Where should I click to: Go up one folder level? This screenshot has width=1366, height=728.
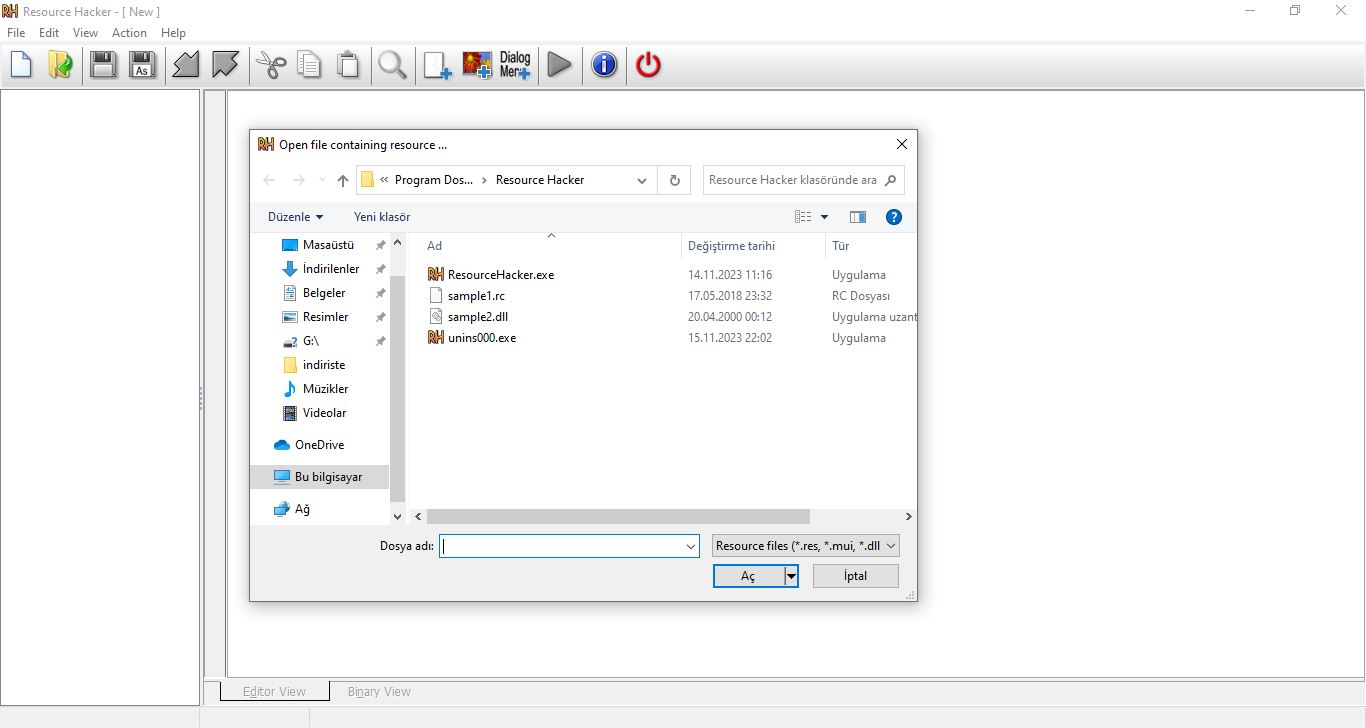[343, 180]
